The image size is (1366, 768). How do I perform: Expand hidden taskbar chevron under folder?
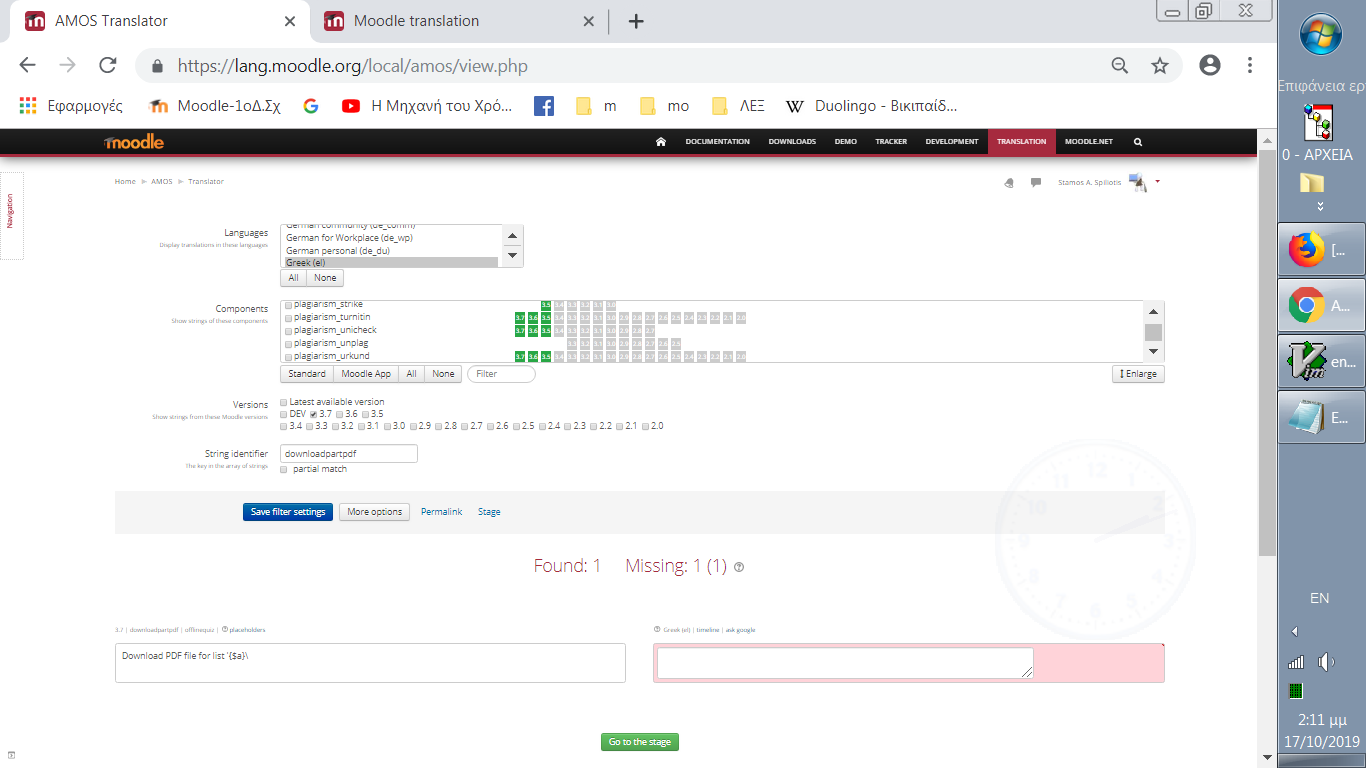point(1320,207)
